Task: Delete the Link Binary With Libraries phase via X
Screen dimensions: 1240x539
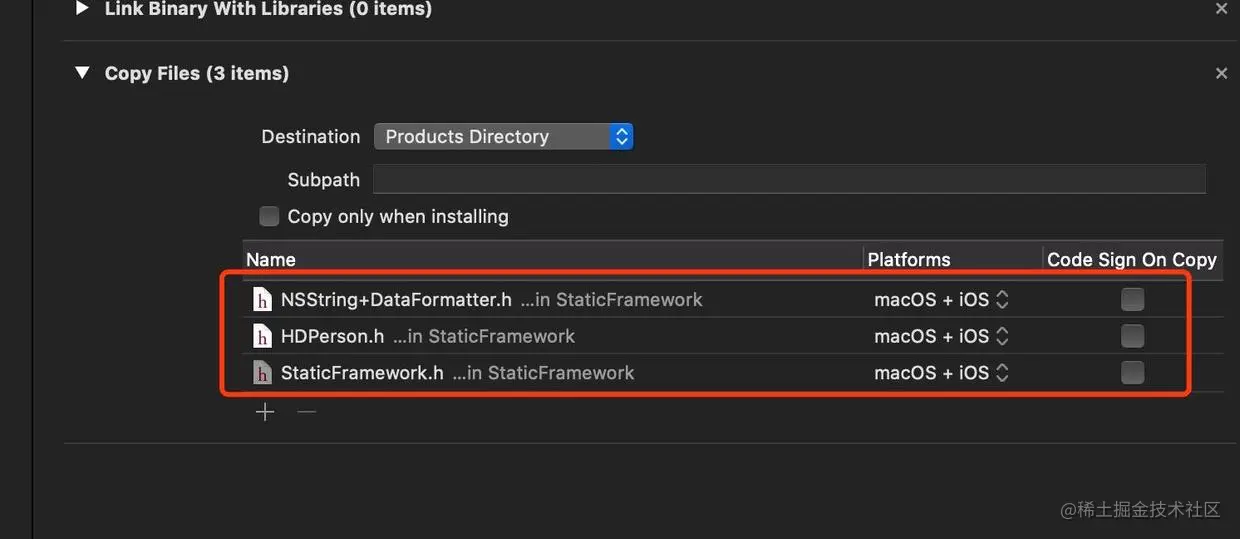Action: [1221, 9]
